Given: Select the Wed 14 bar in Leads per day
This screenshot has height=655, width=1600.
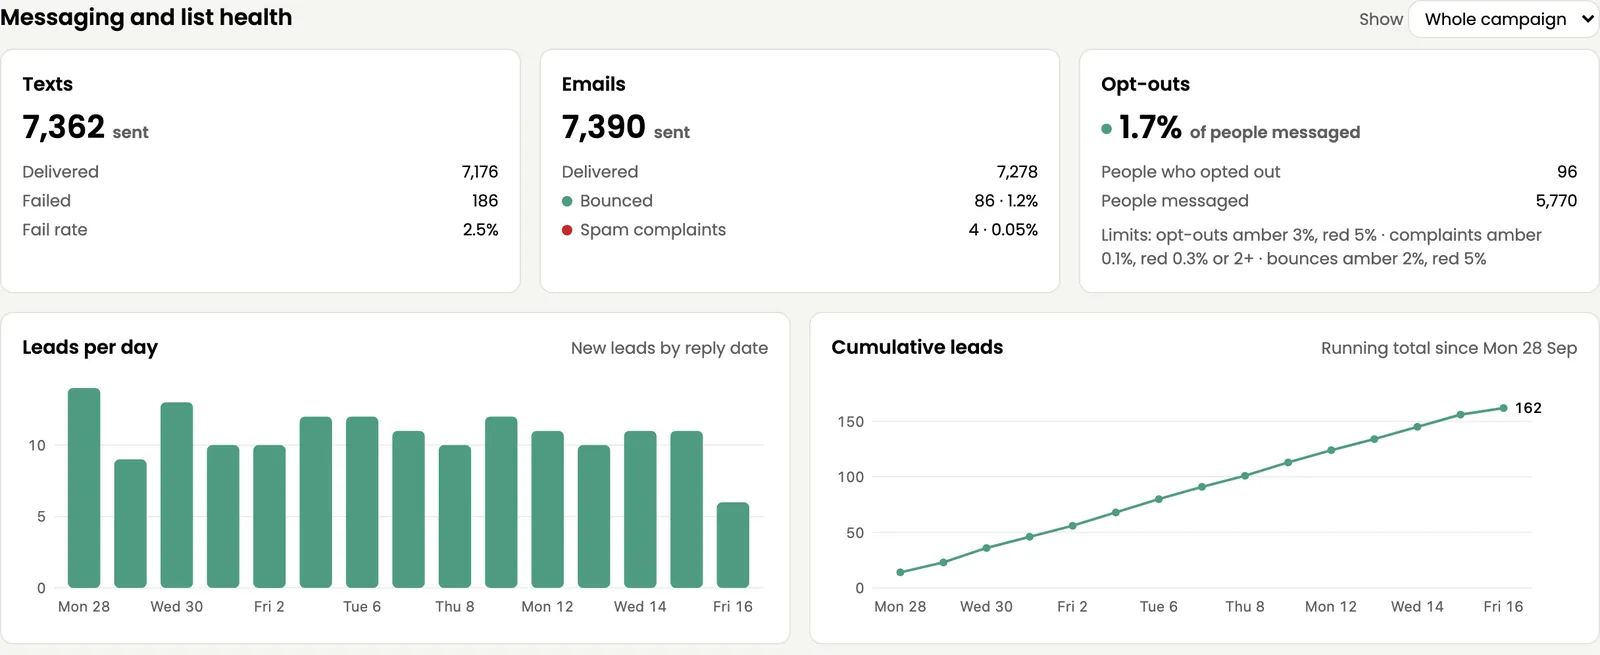Looking at the screenshot, I should [x=640, y=509].
